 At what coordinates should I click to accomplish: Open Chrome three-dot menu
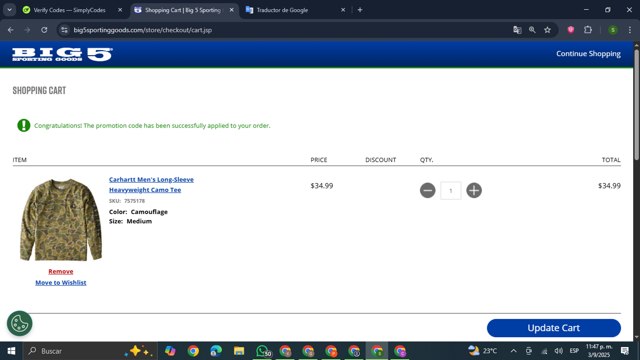(630, 30)
